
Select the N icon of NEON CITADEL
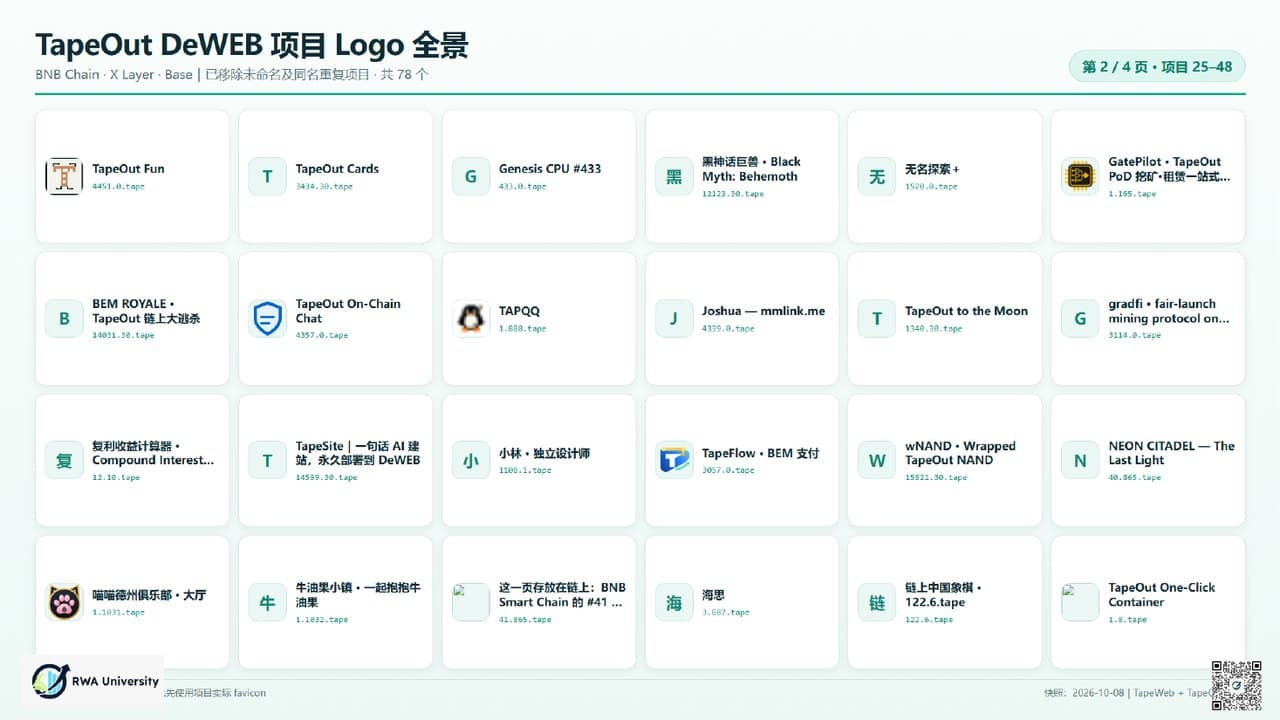[x=1080, y=461]
